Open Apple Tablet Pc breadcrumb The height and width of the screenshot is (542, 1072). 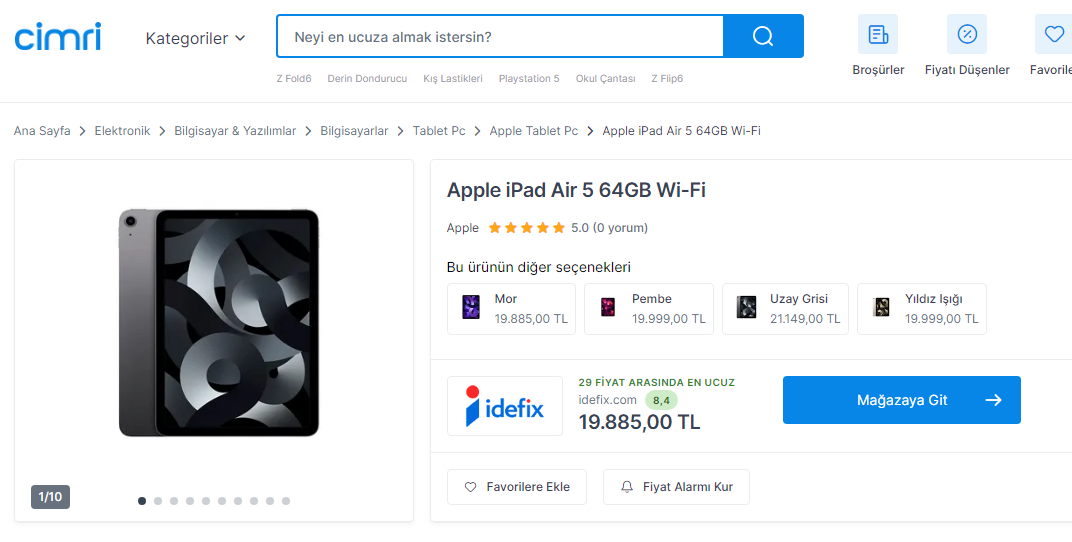click(x=533, y=131)
